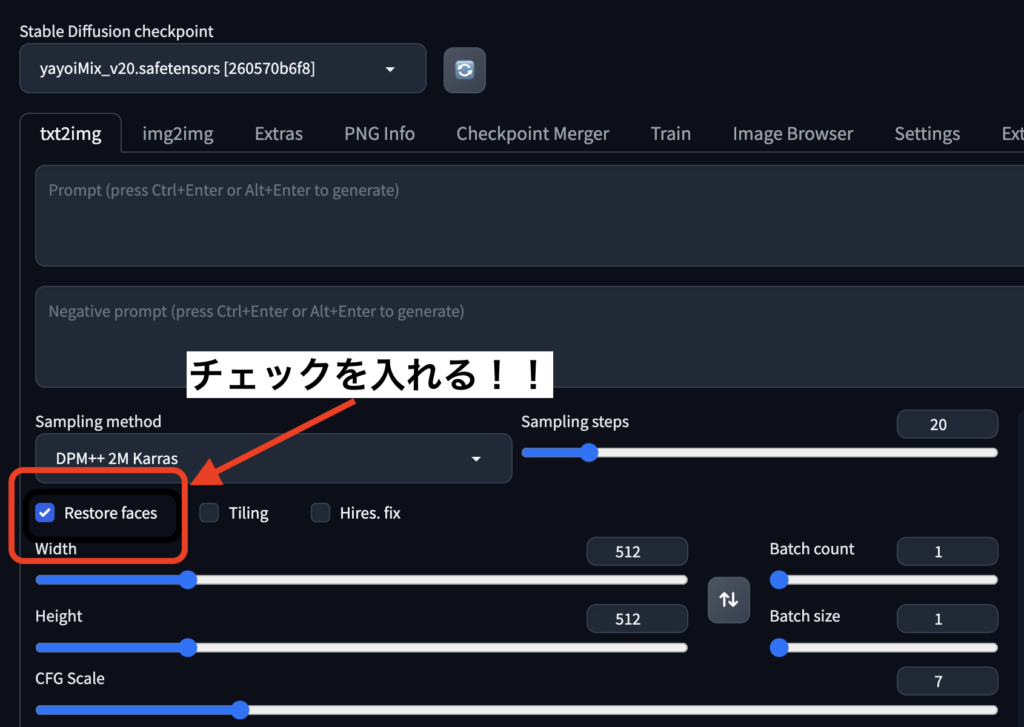Open the Stable Diffusion checkpoint dropdown
Image resolution: width=1024 pixels, height=727 pixels.
[222, 69]
